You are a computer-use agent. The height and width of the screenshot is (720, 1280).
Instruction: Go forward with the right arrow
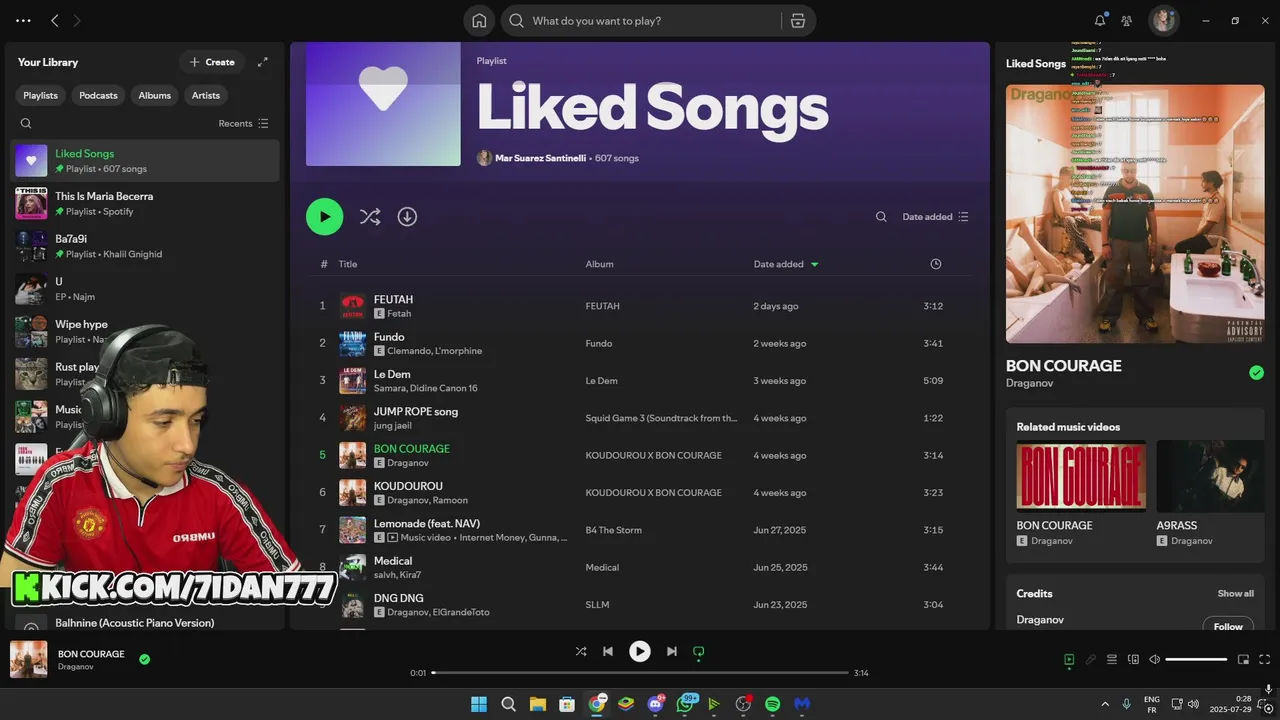pyautogui.click(x=77, y=20)
